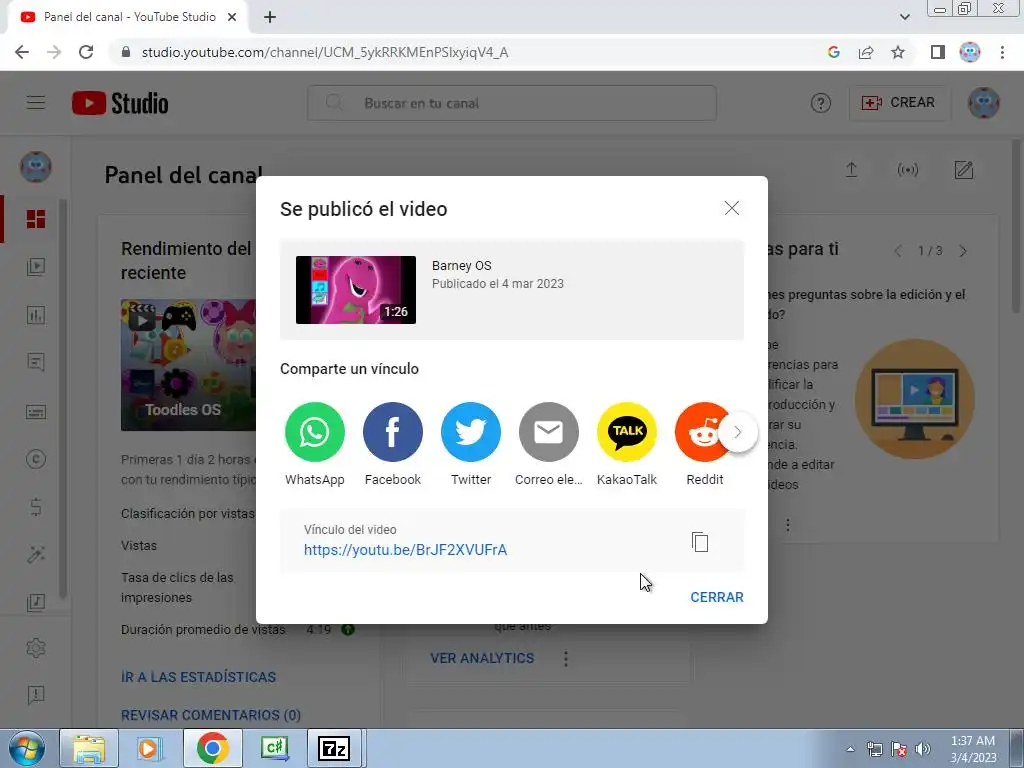This screenshot has width=1024, height=768.
Task: Click IR A LAS ESTADÍSTICAS link
Action: 199,677
